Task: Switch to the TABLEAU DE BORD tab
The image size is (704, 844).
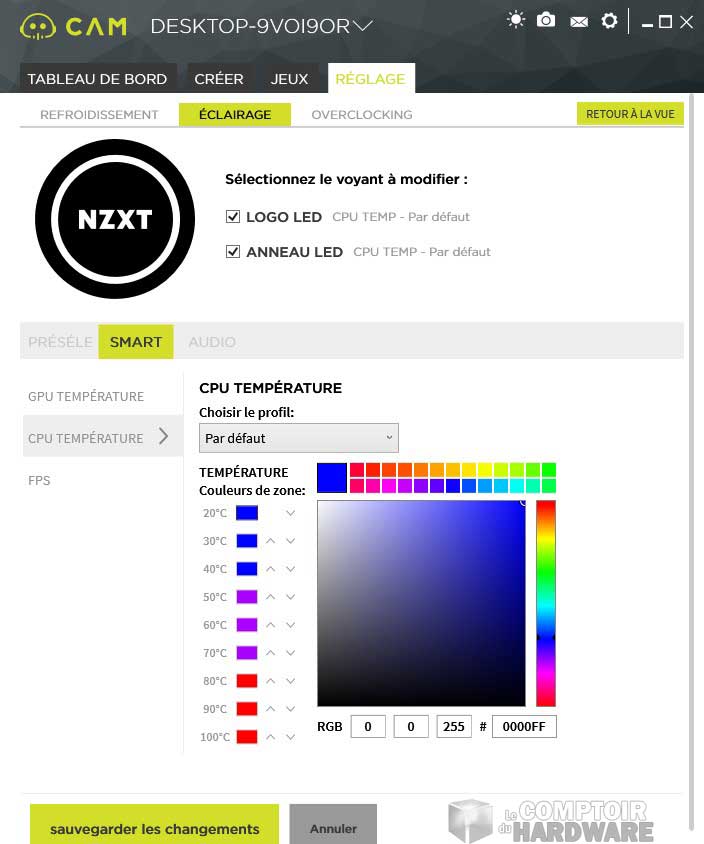Action: click(98, 79)
